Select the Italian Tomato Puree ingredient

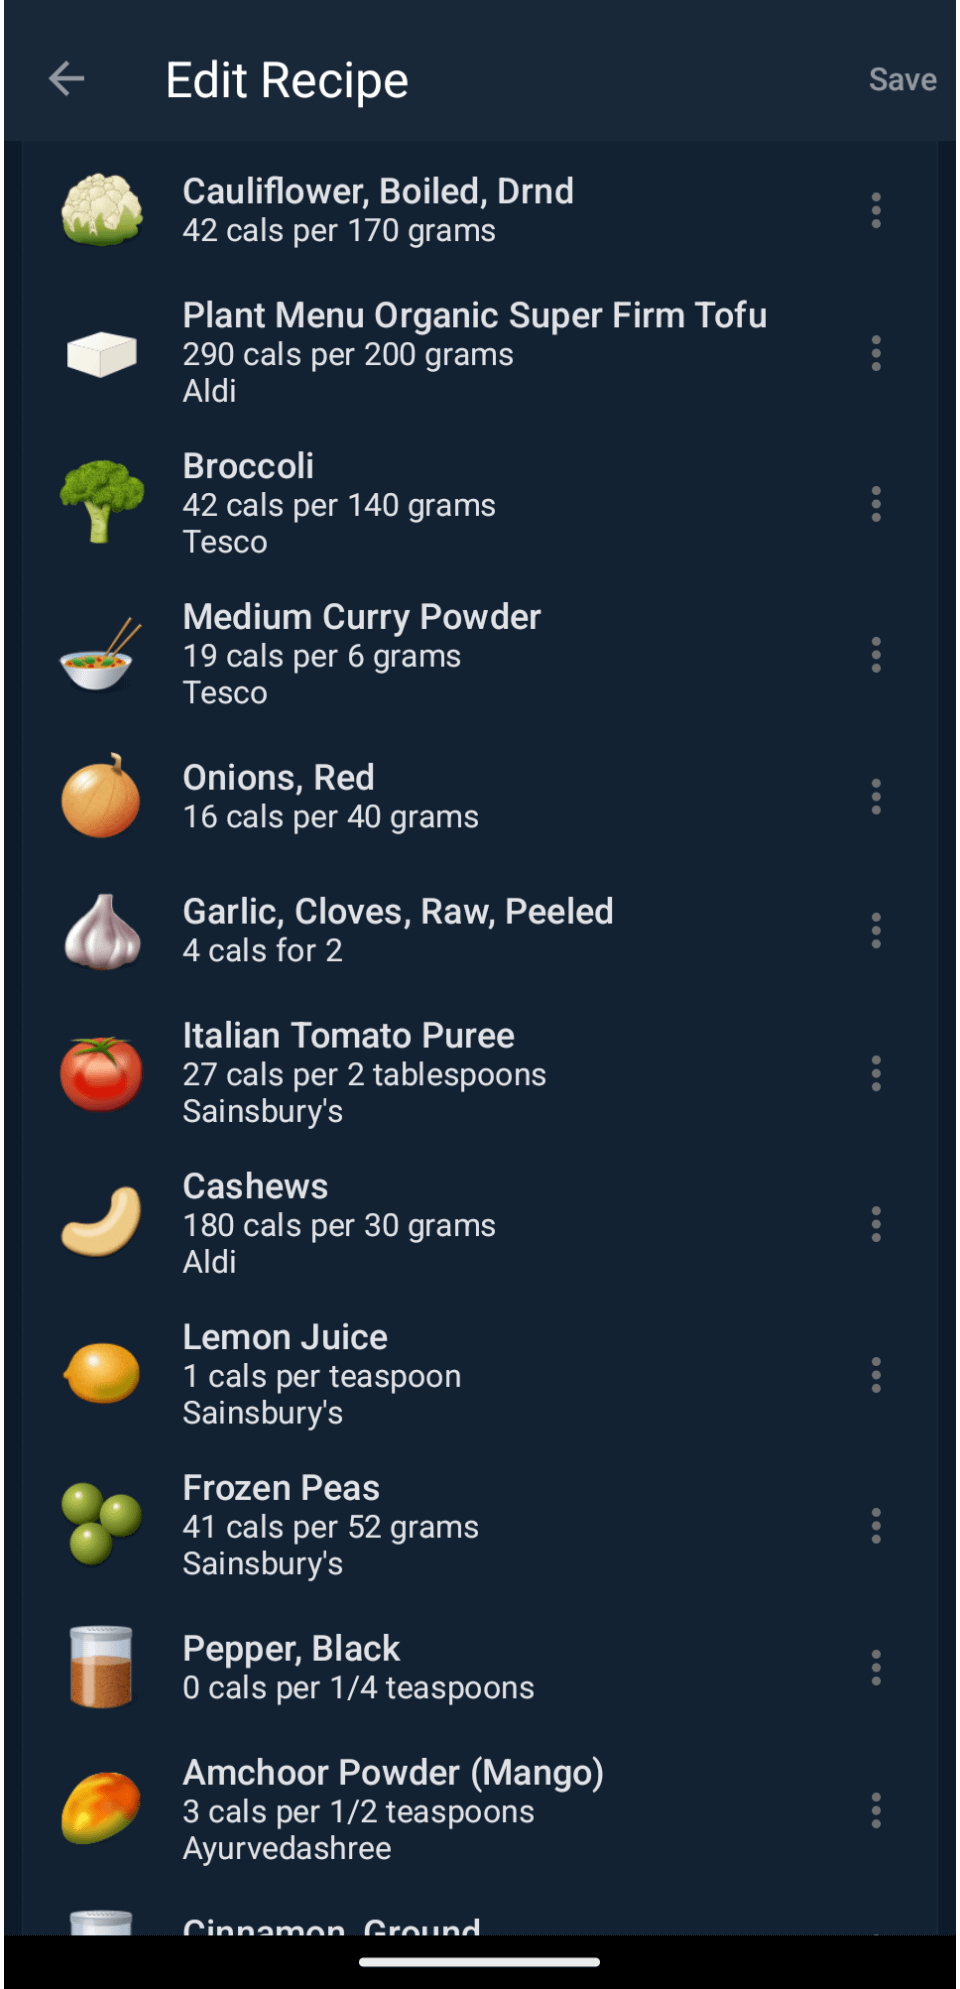[348, 1036]
